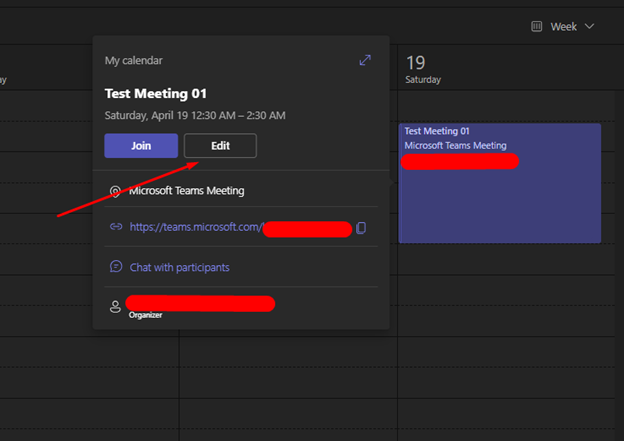Image resolution: width=624 pixels, height=441 pixels.
Task: Click the chain link icon beside the Teams URL
Action: 116,226
